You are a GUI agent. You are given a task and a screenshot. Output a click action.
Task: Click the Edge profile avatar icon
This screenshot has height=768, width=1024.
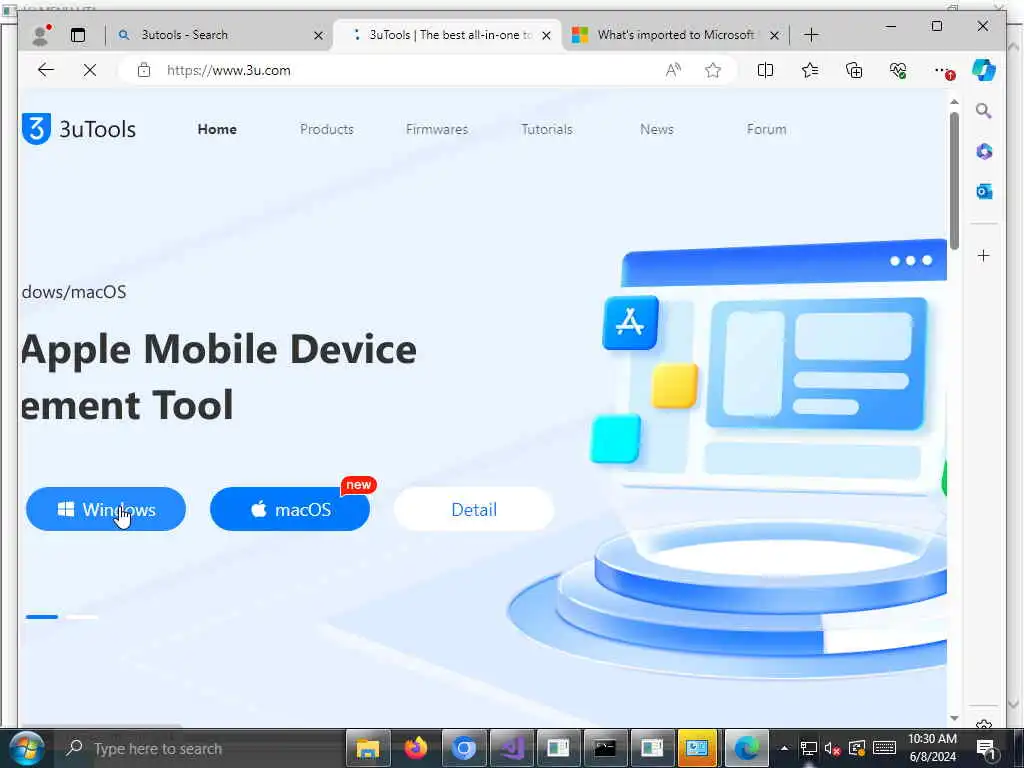pyautogui.click(x=41, y=35)
